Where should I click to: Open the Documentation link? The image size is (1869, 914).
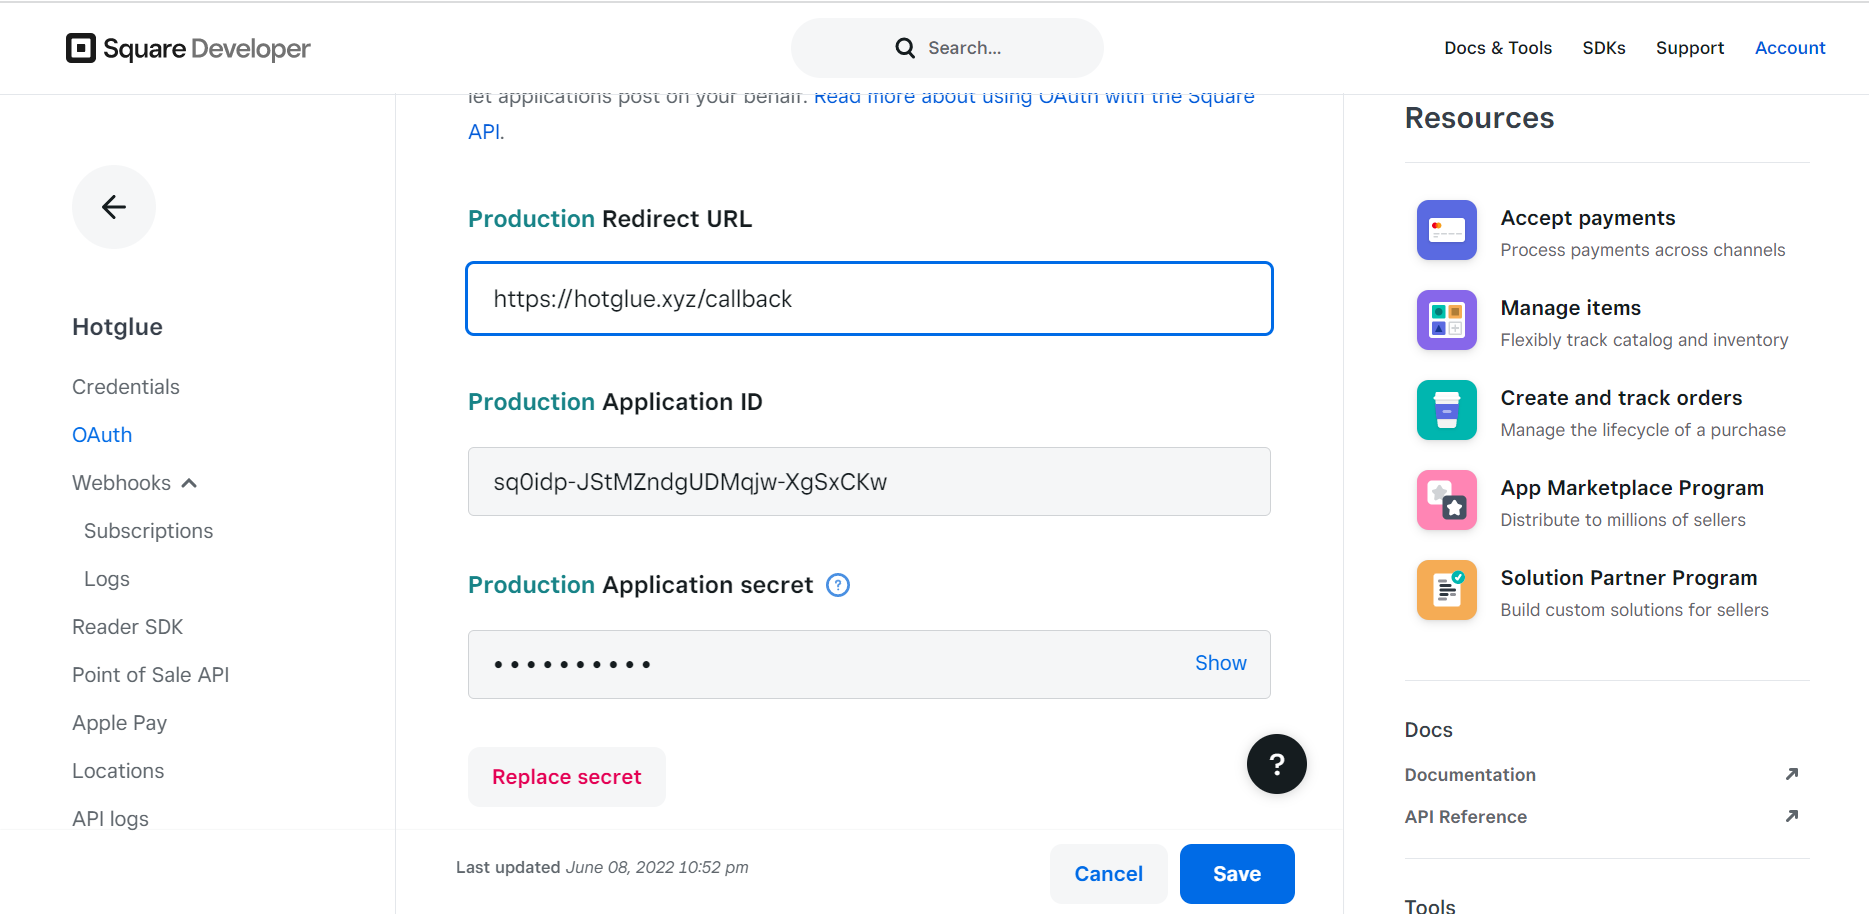pos(1470,775)
